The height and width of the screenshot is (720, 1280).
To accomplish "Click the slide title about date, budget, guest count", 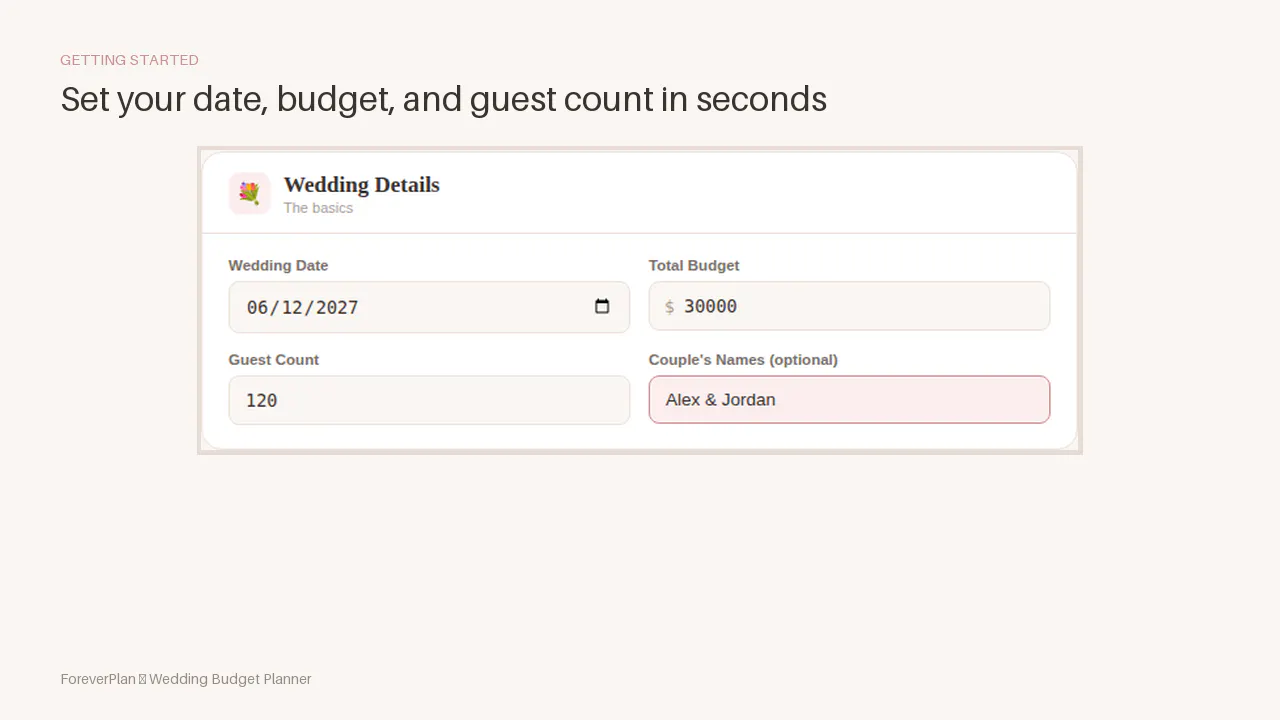I will click(x=443, y=99).
